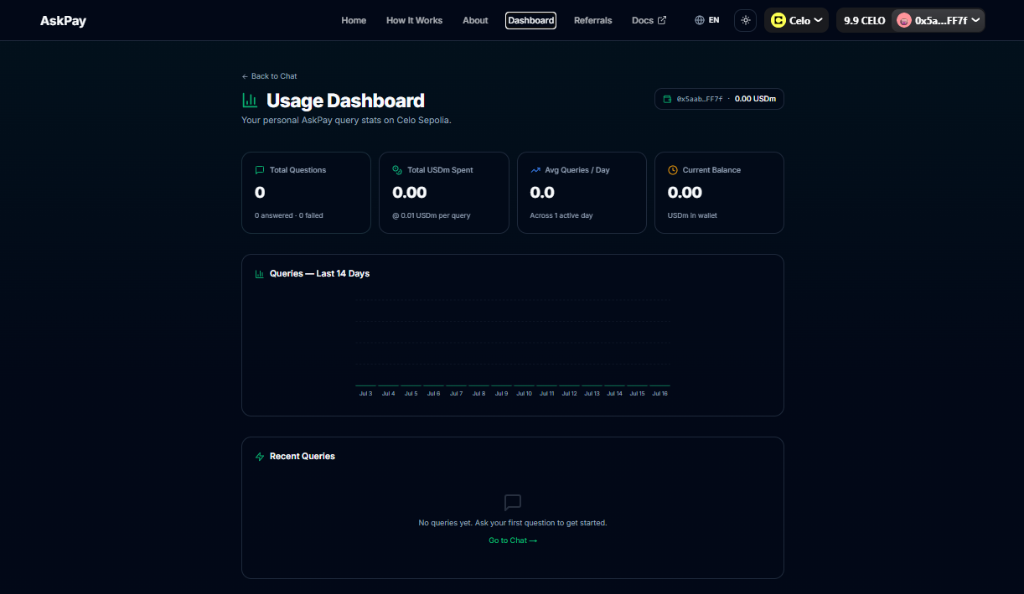Click the Jul 9 chart label

(x=501, y=394)
